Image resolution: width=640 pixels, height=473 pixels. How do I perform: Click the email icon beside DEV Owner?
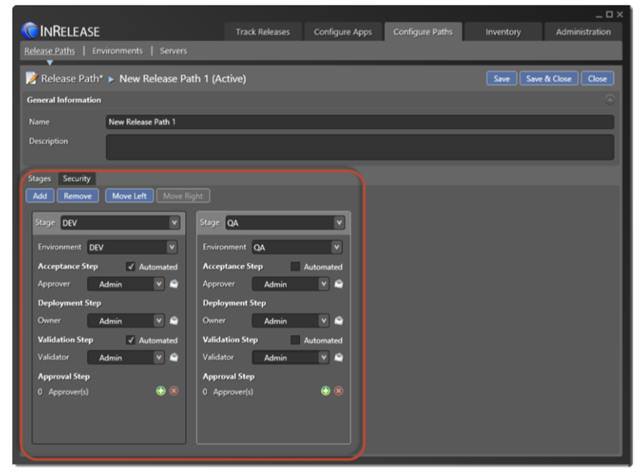click(174, 321)
